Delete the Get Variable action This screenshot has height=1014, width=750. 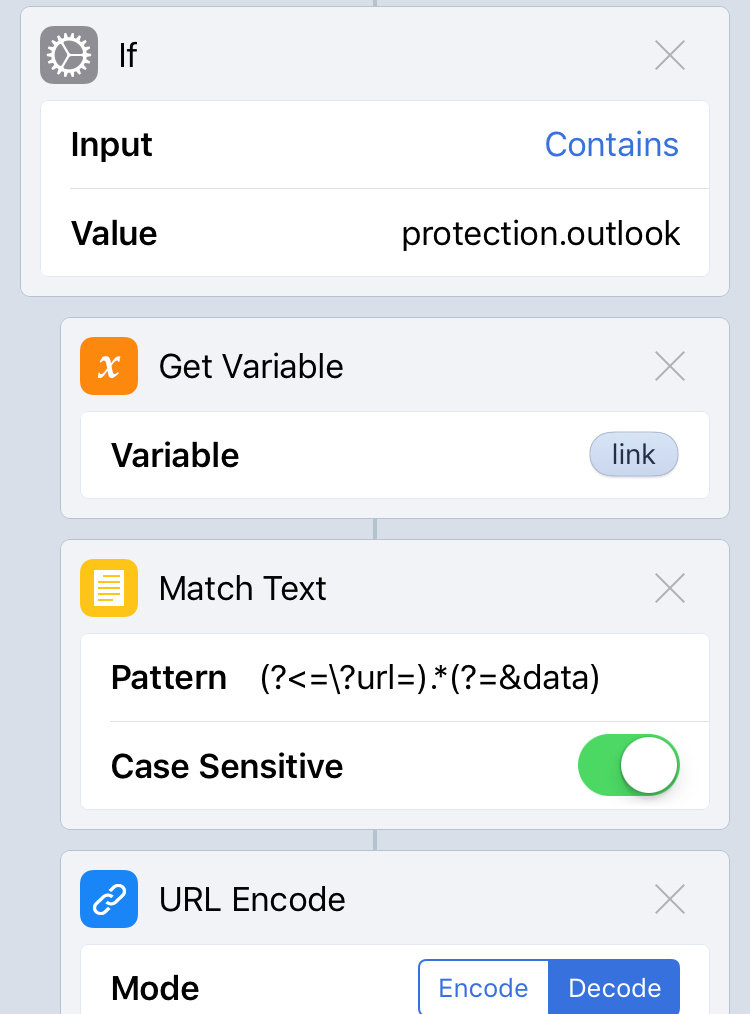pos(669,366)
